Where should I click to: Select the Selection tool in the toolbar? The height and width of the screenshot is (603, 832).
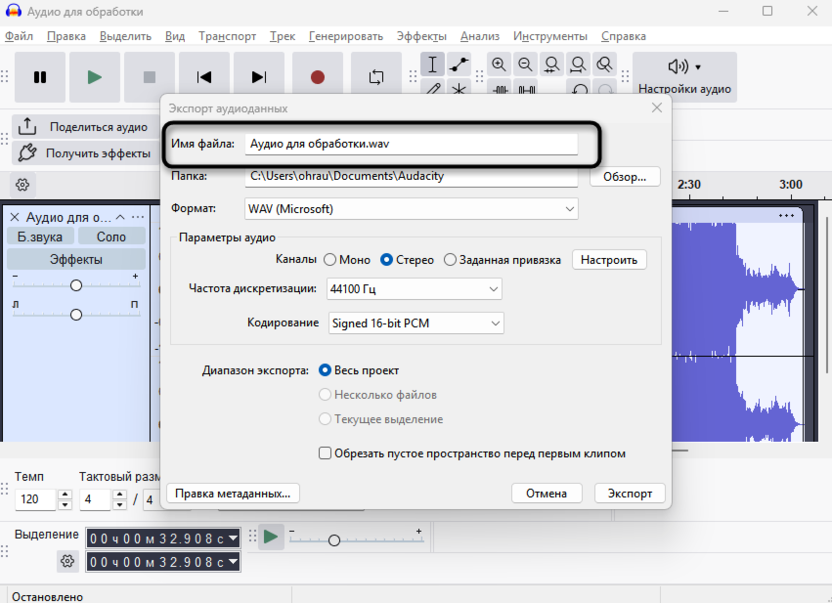432,64
